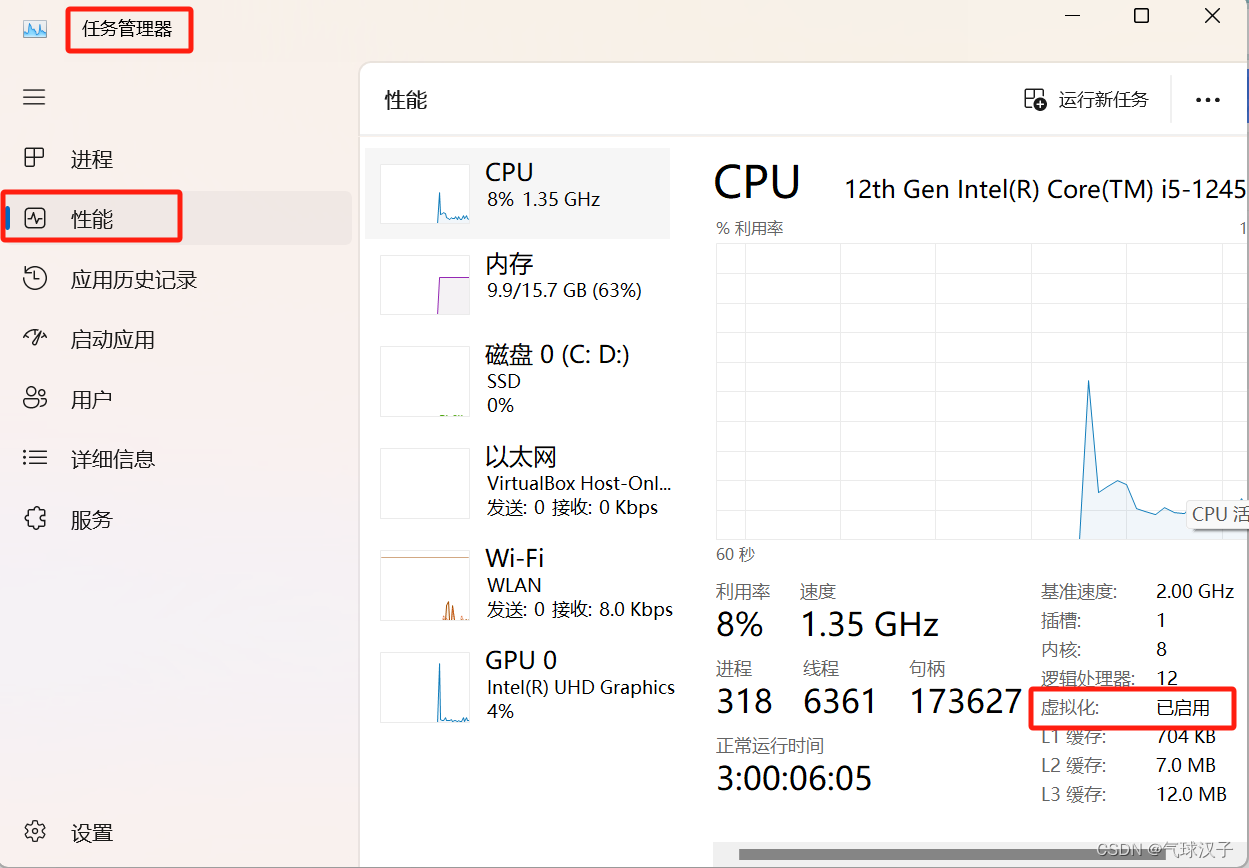Viewport: 1249px width, 868px height.
Task: Click the 6361 线程 count value
Action: click(840, 702)
